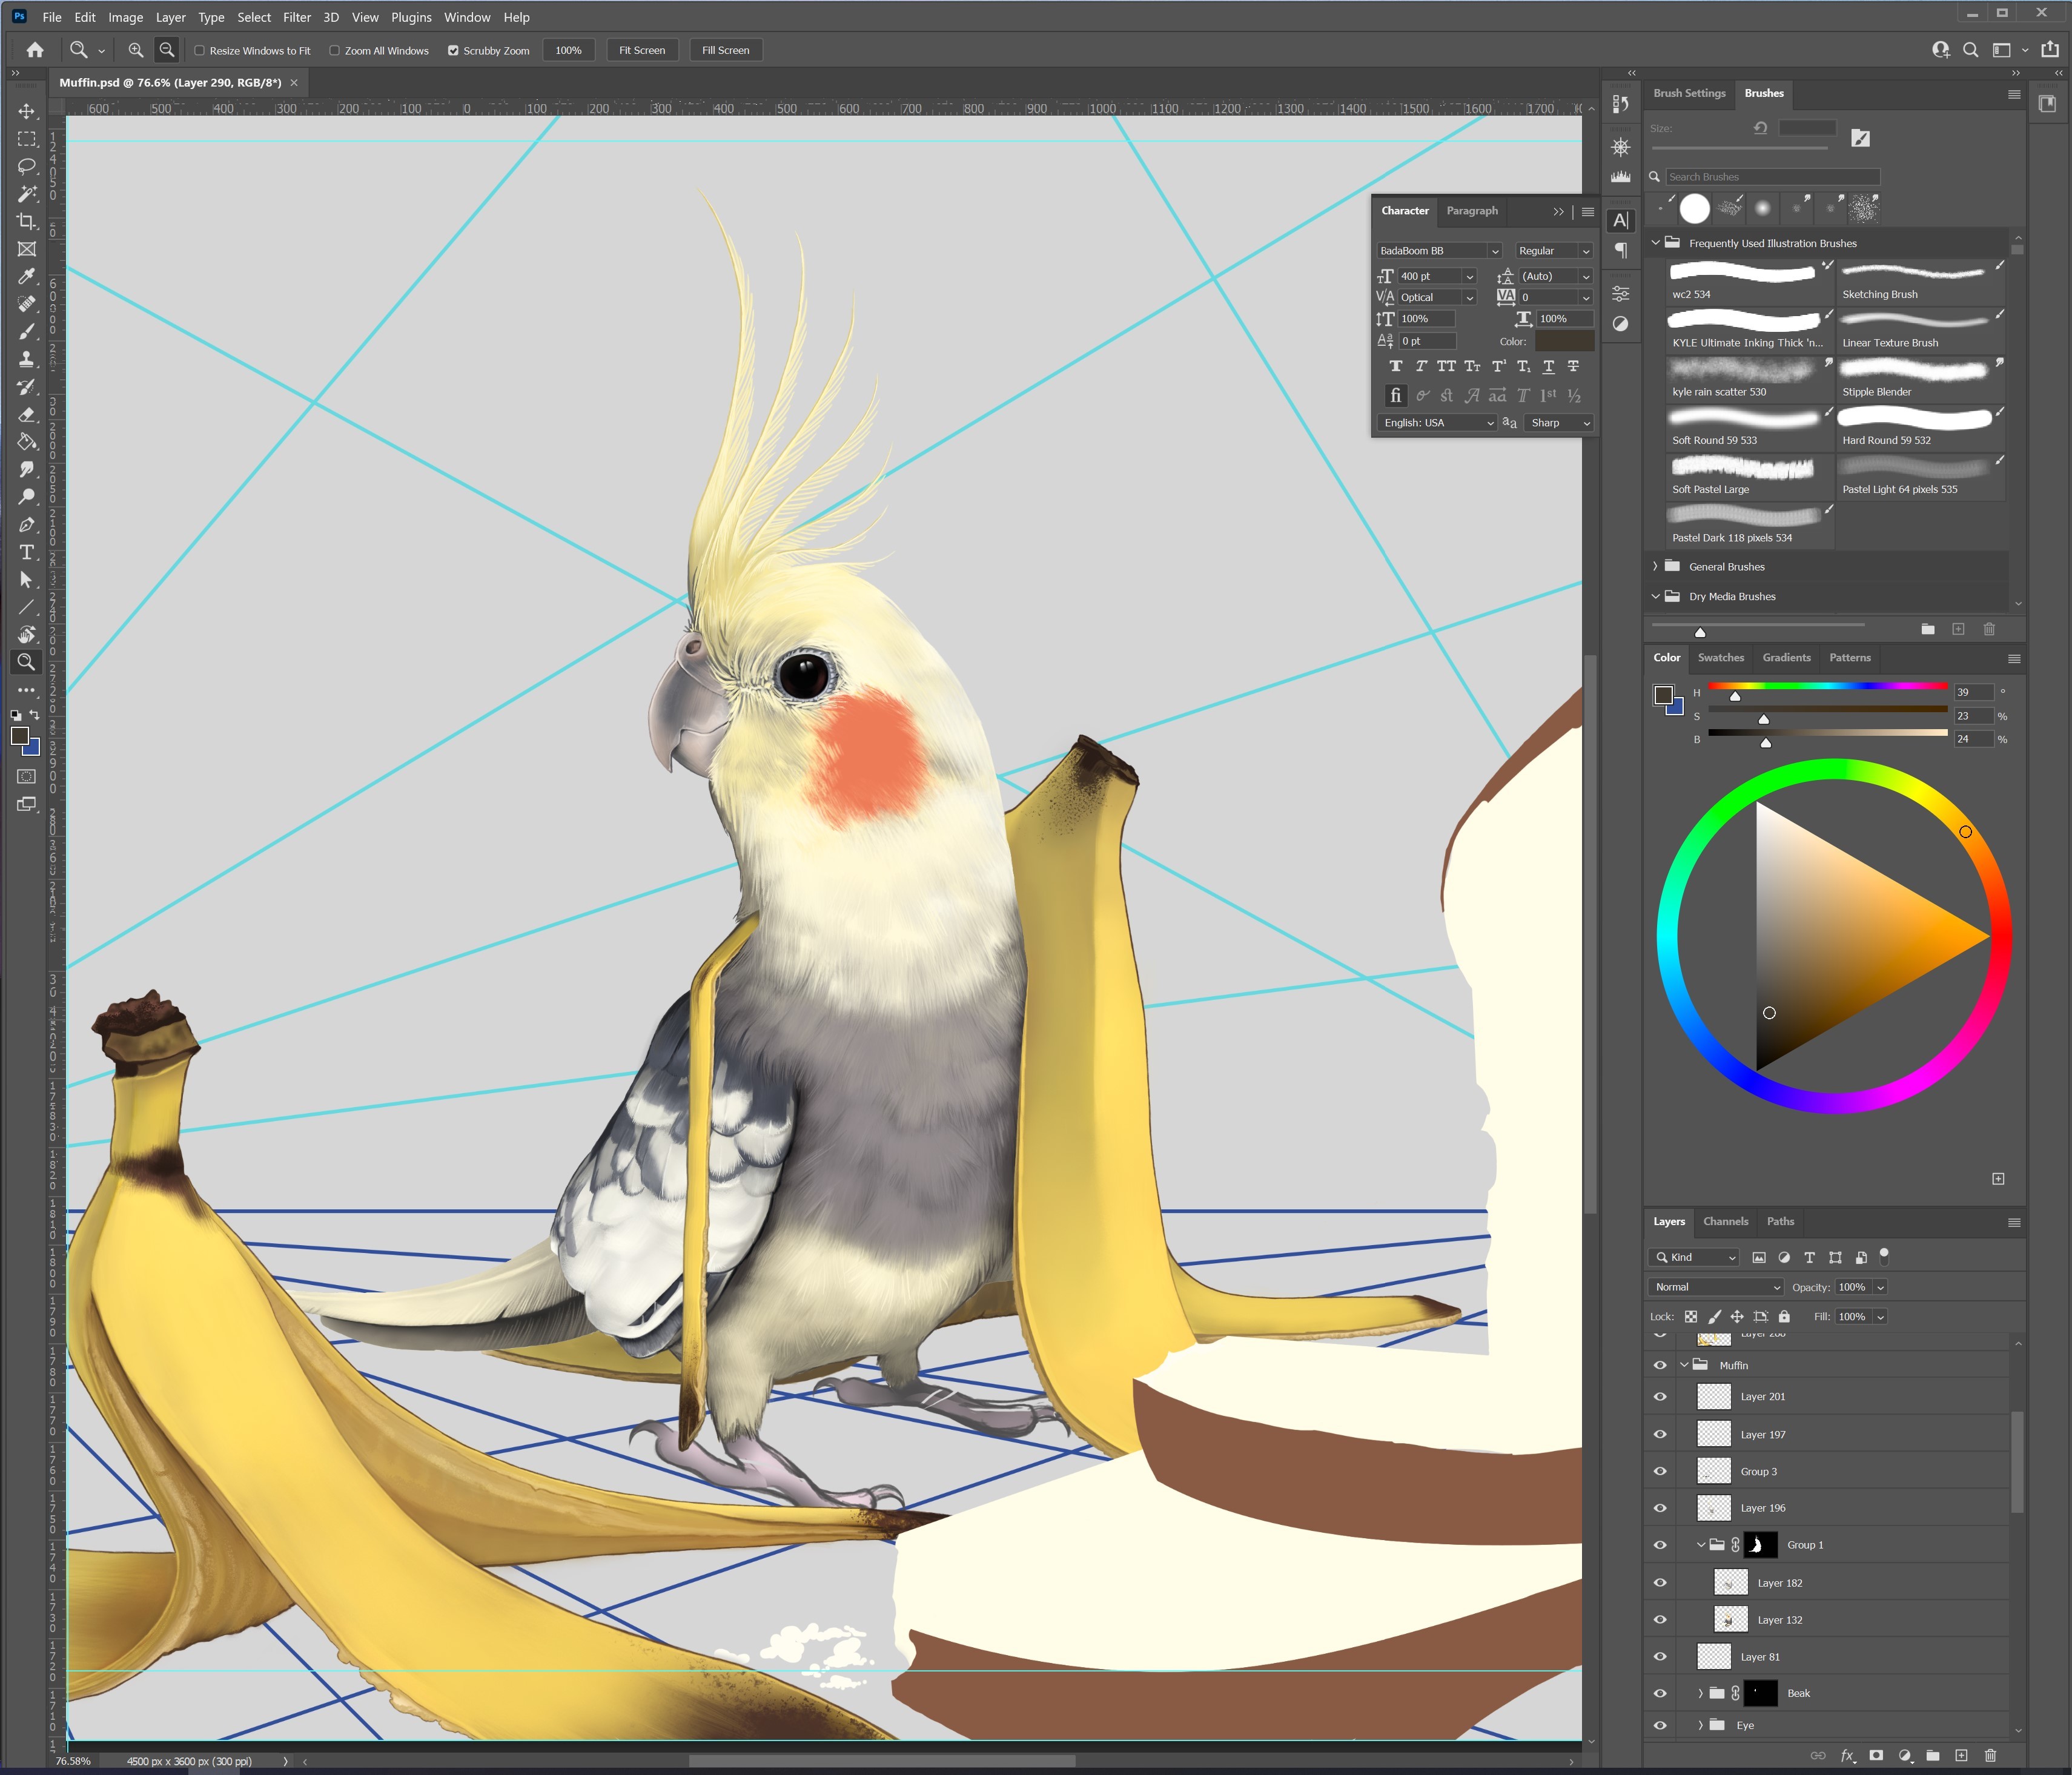The width and height of the screenshot is (2072, 1775).
Task: Select the Lasso tool
Action: 27,166
